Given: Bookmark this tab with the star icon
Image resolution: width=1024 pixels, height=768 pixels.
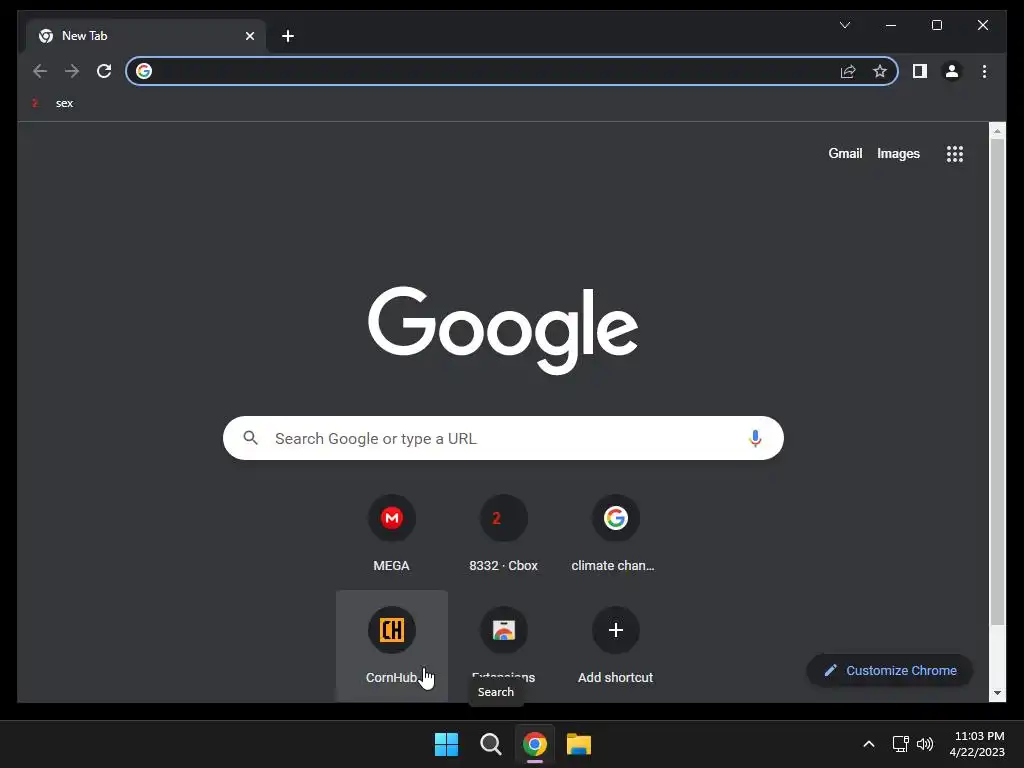Looking at the screenshot, I should coord(880,71).
